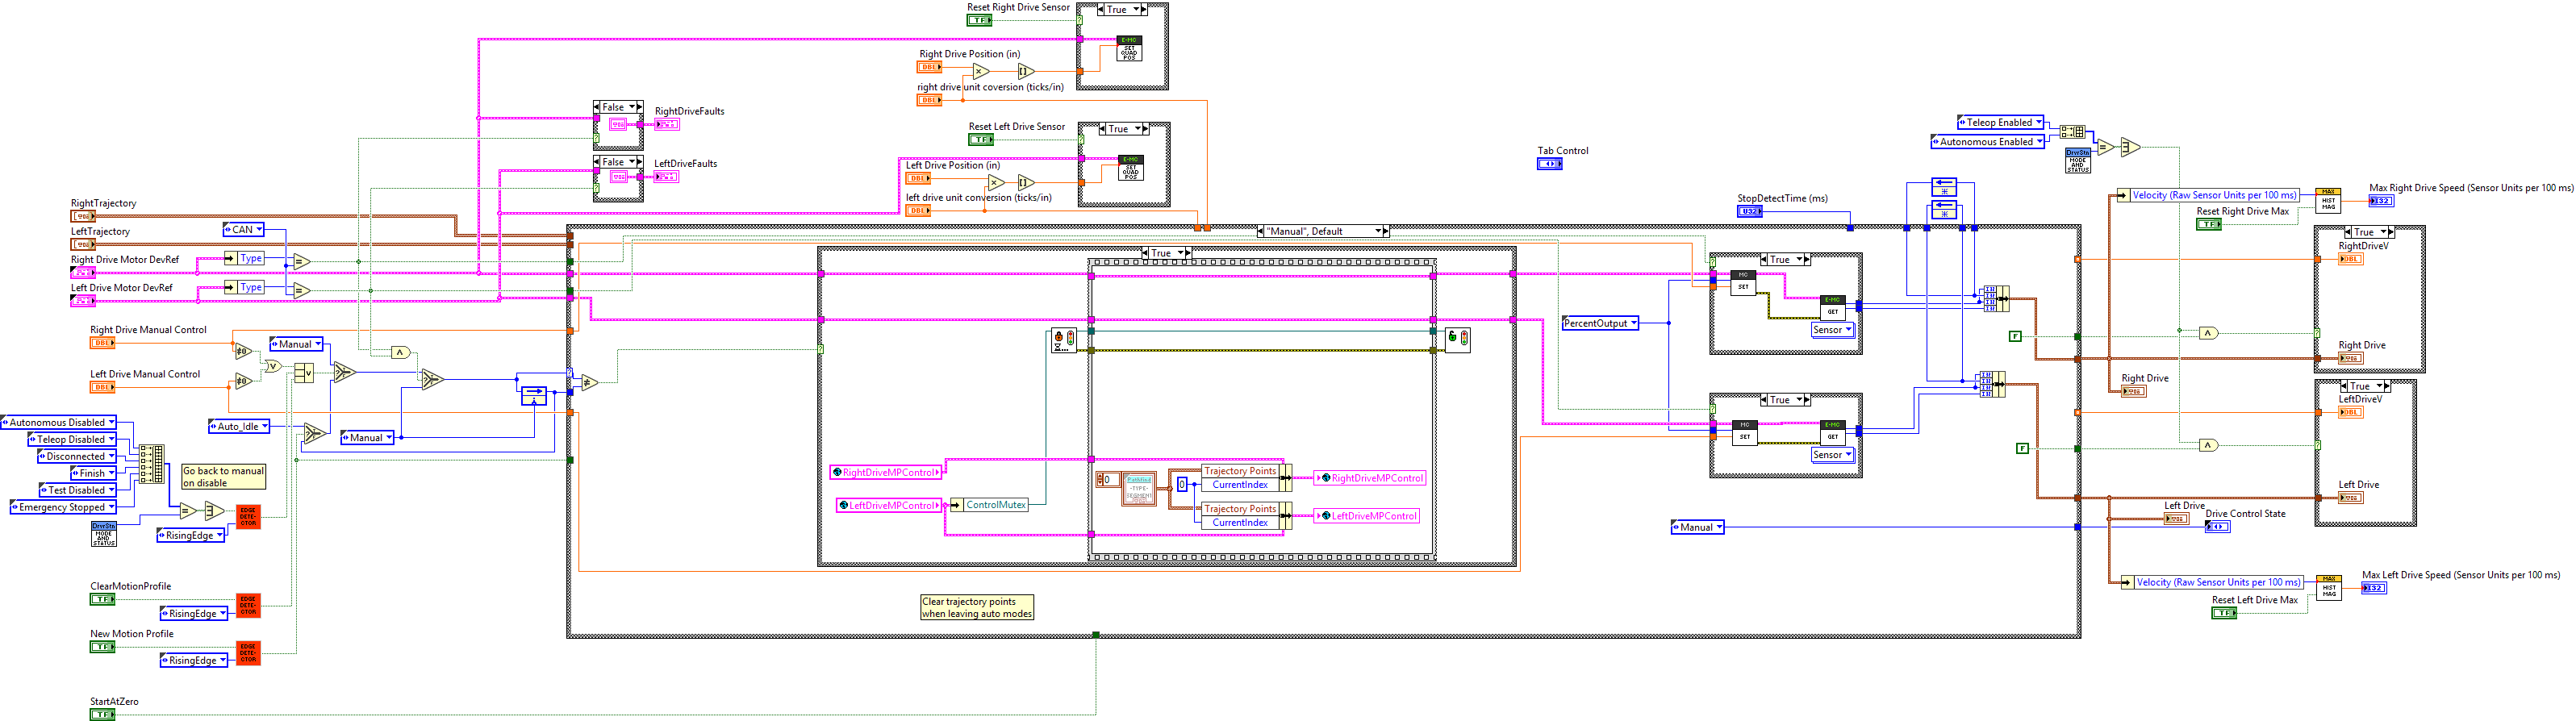Open True selector of Reset Left Drive Sensor case

pos(1124,129)
